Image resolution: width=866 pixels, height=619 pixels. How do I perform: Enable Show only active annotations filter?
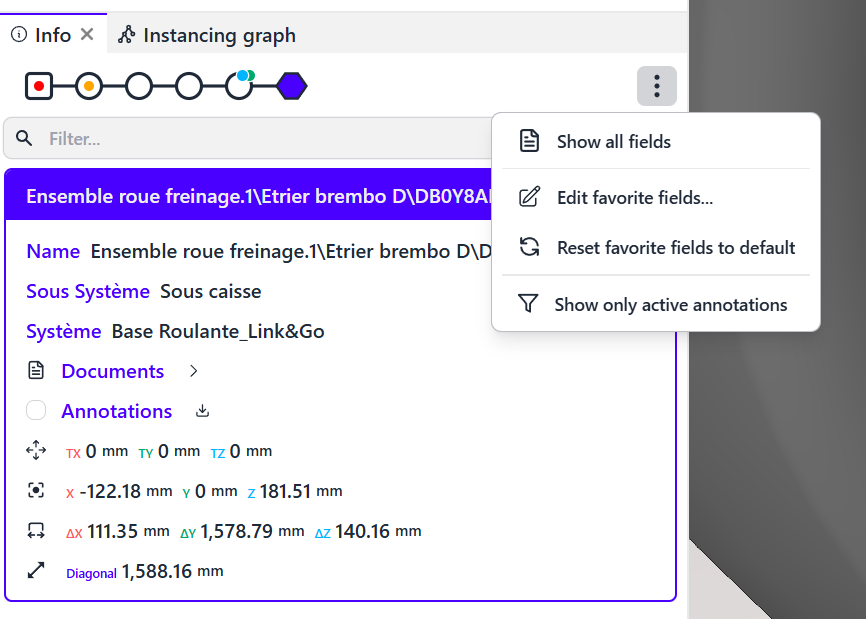tap(670, 305)
